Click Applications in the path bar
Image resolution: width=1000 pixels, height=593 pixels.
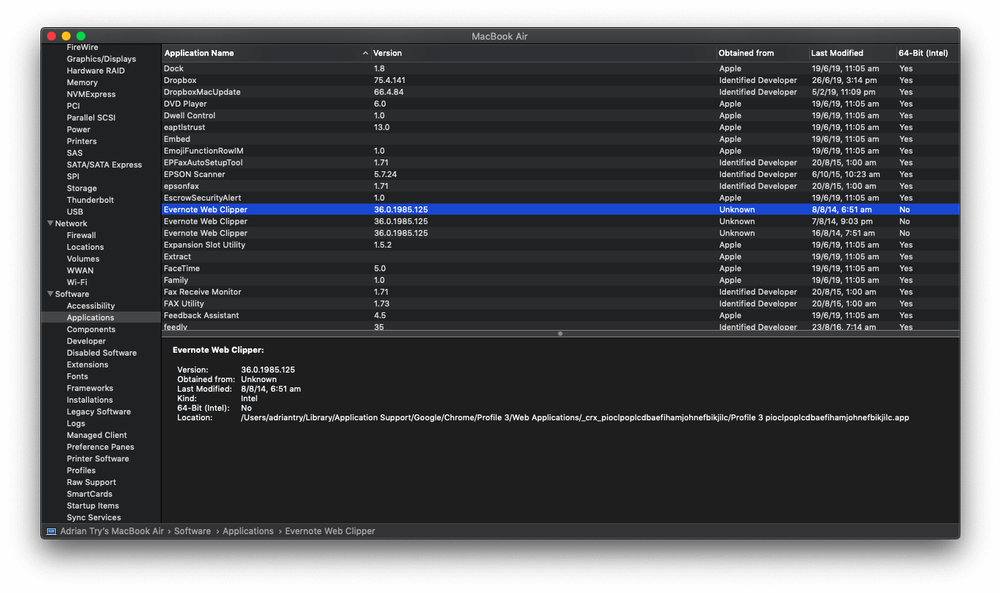[x=247, y=531]
